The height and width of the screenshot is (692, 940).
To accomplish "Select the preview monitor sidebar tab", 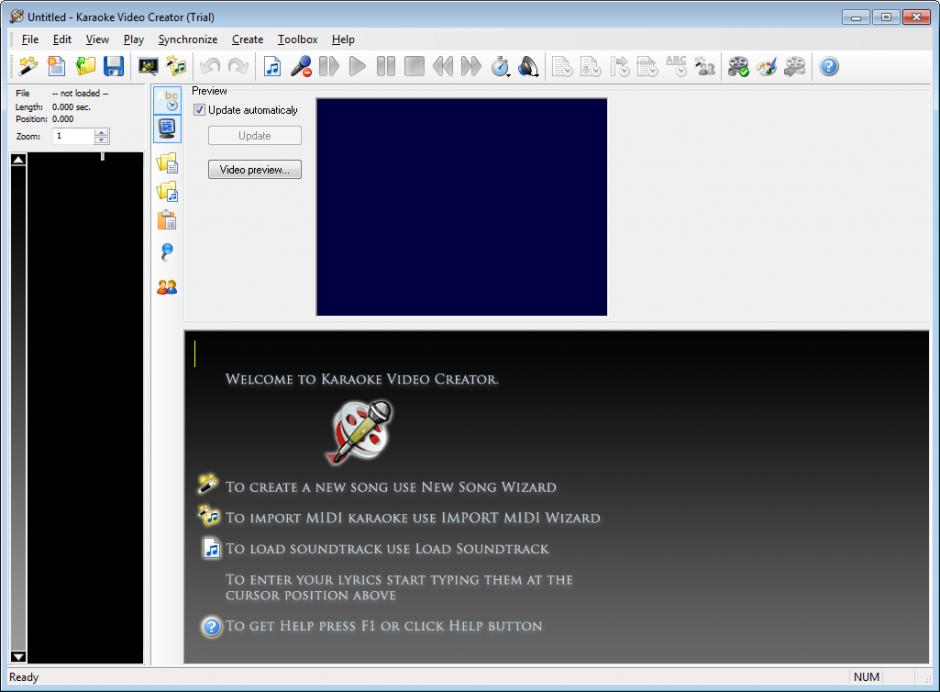I will tap(167, 128).
